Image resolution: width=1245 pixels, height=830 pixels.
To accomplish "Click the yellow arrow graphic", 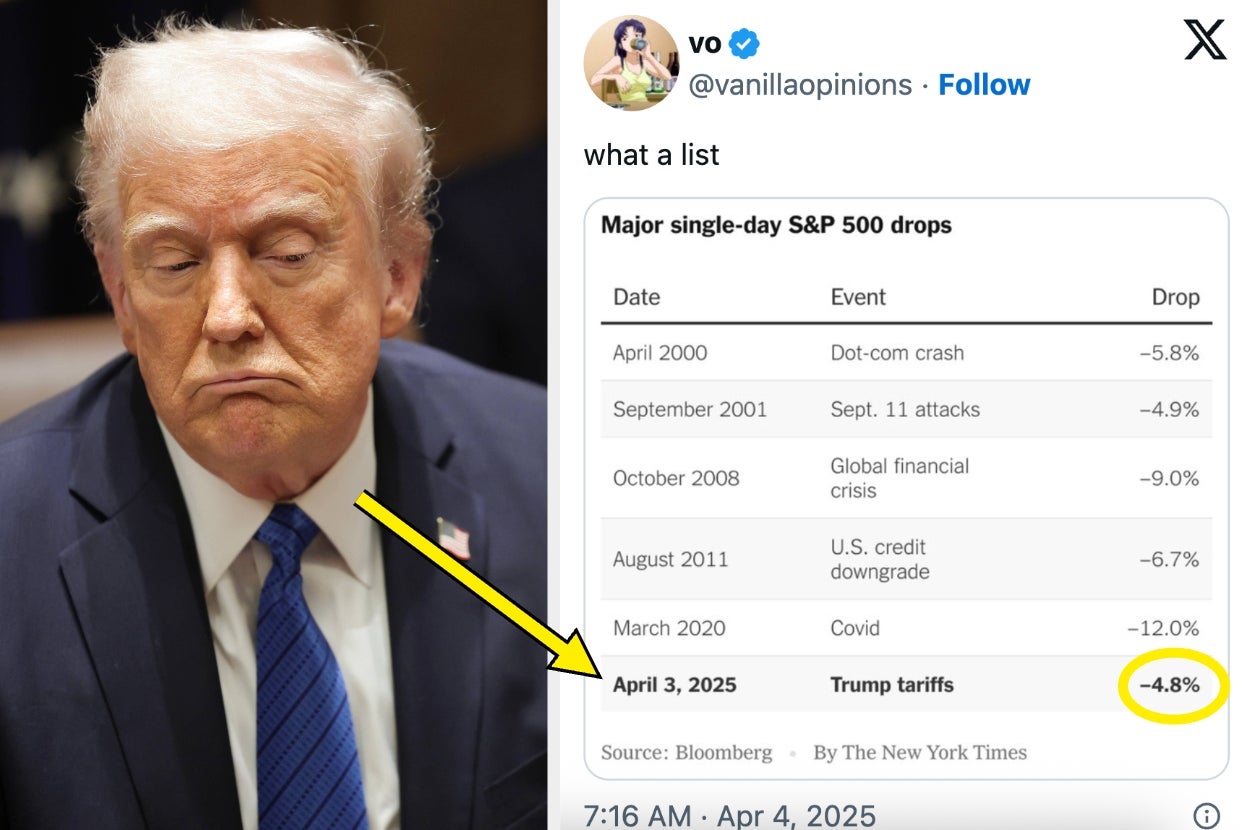I will tap(476, 586).
